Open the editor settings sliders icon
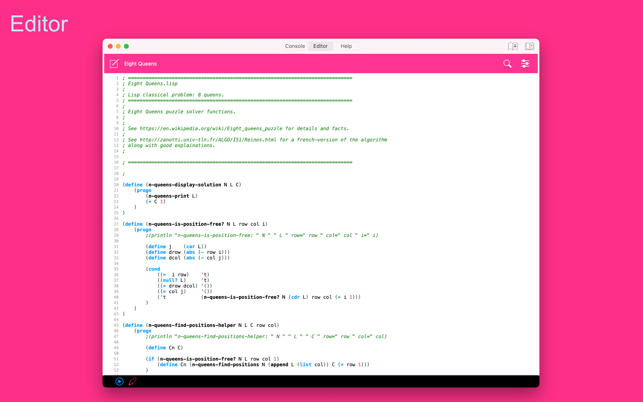643x402 pixels. [525, 64]
